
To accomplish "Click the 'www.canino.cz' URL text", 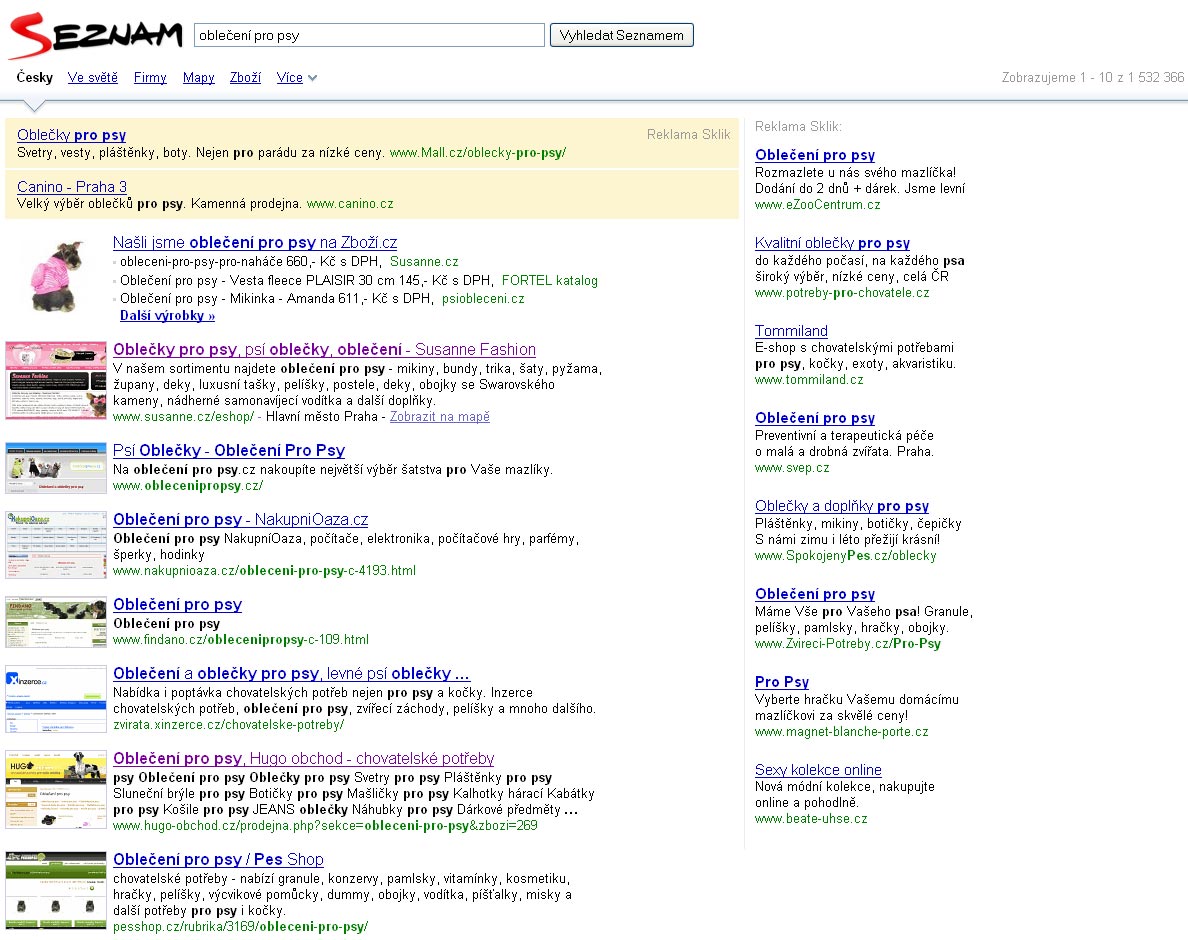I will tap(350, 204).
